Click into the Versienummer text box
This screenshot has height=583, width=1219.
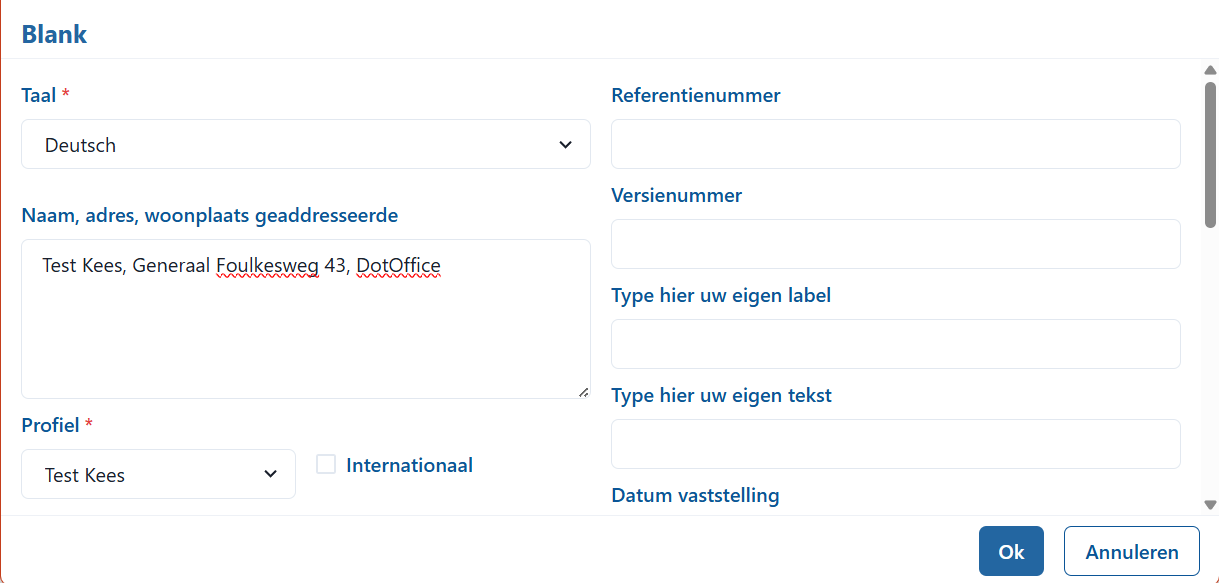point(895,245)
